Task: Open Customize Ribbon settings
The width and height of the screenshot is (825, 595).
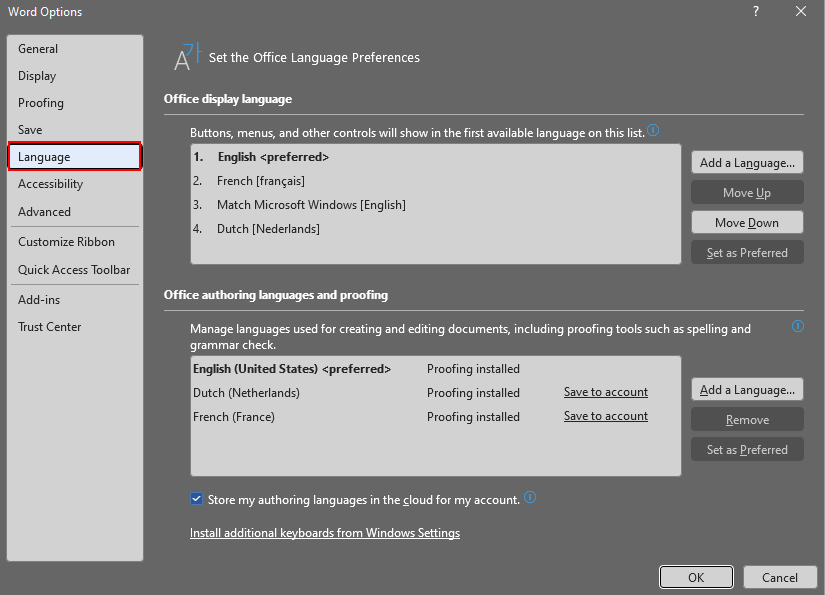Action: (75, 241)
